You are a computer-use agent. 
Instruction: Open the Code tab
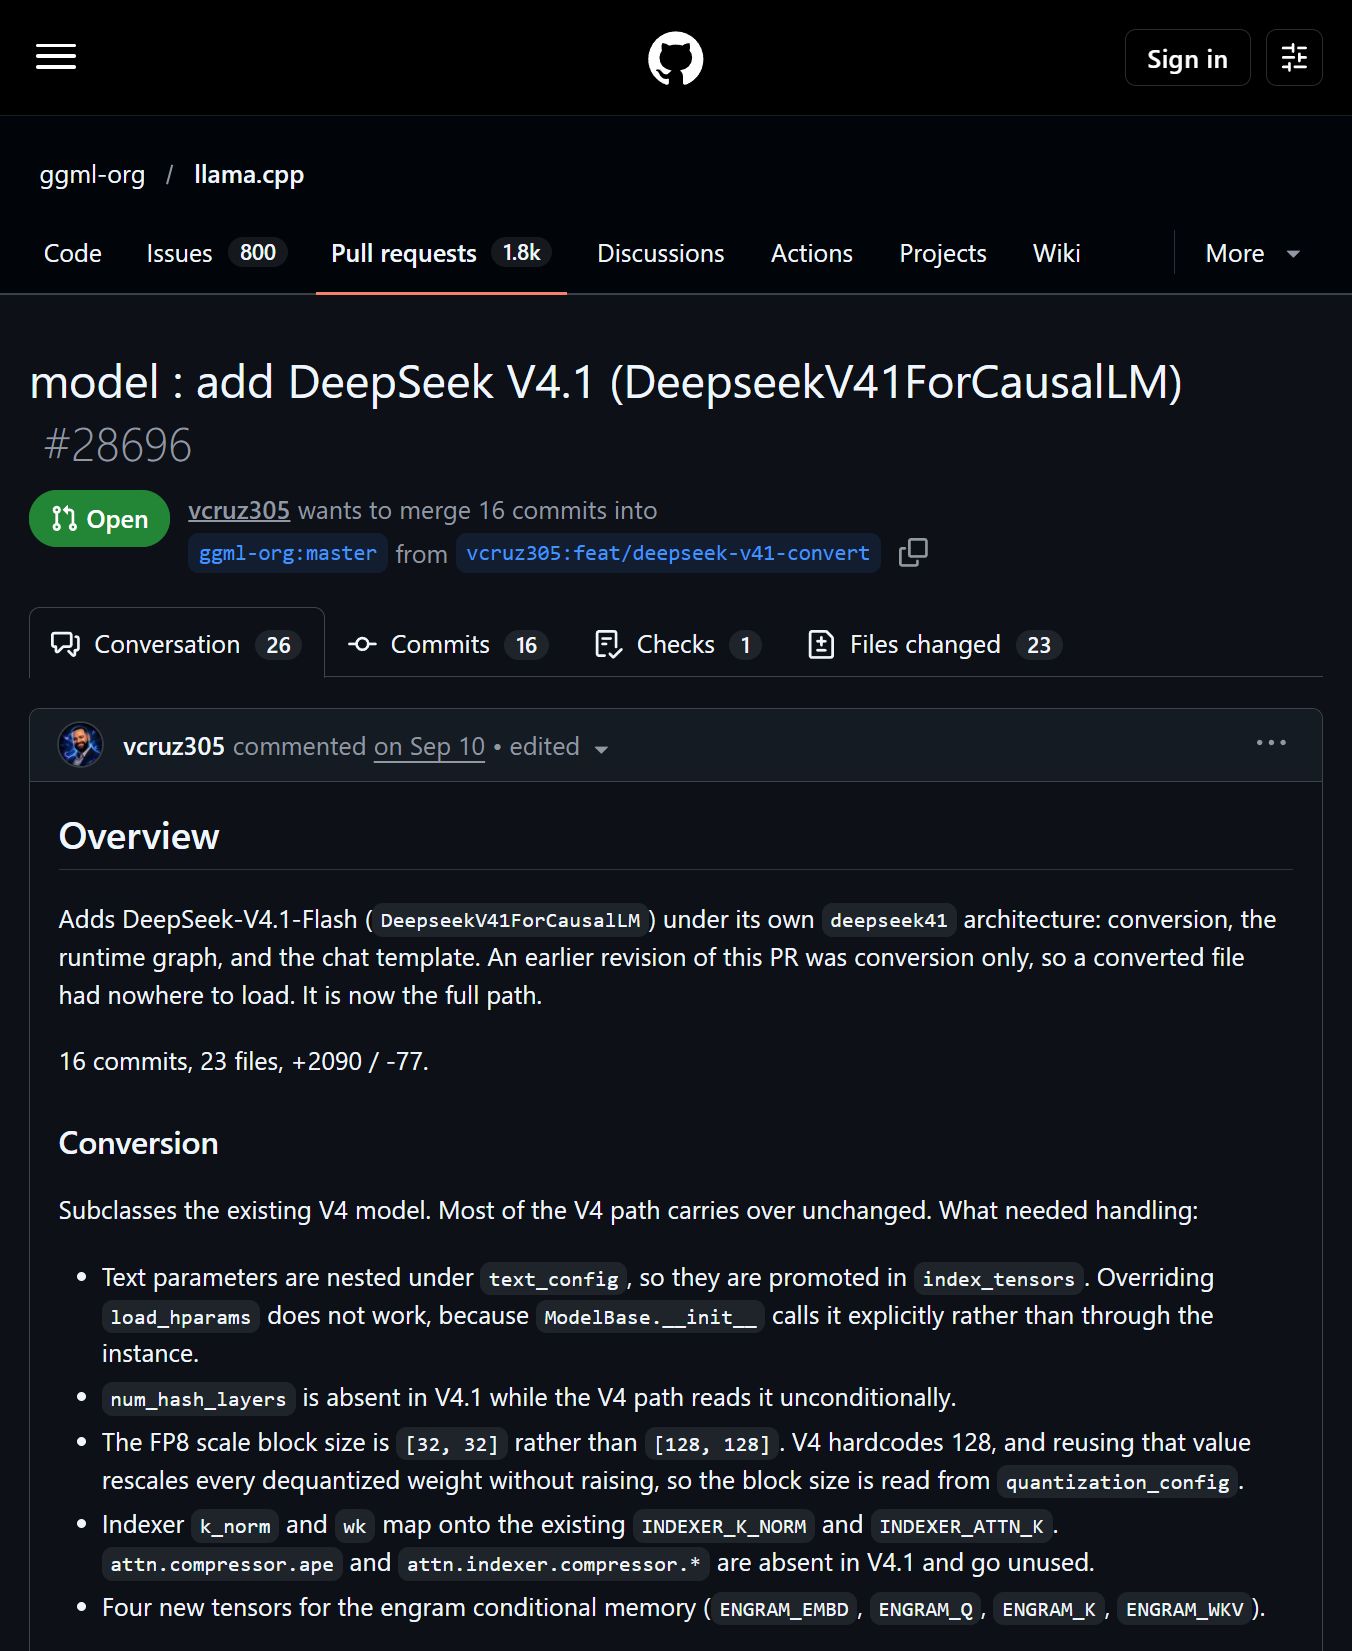tap(73, 254)
